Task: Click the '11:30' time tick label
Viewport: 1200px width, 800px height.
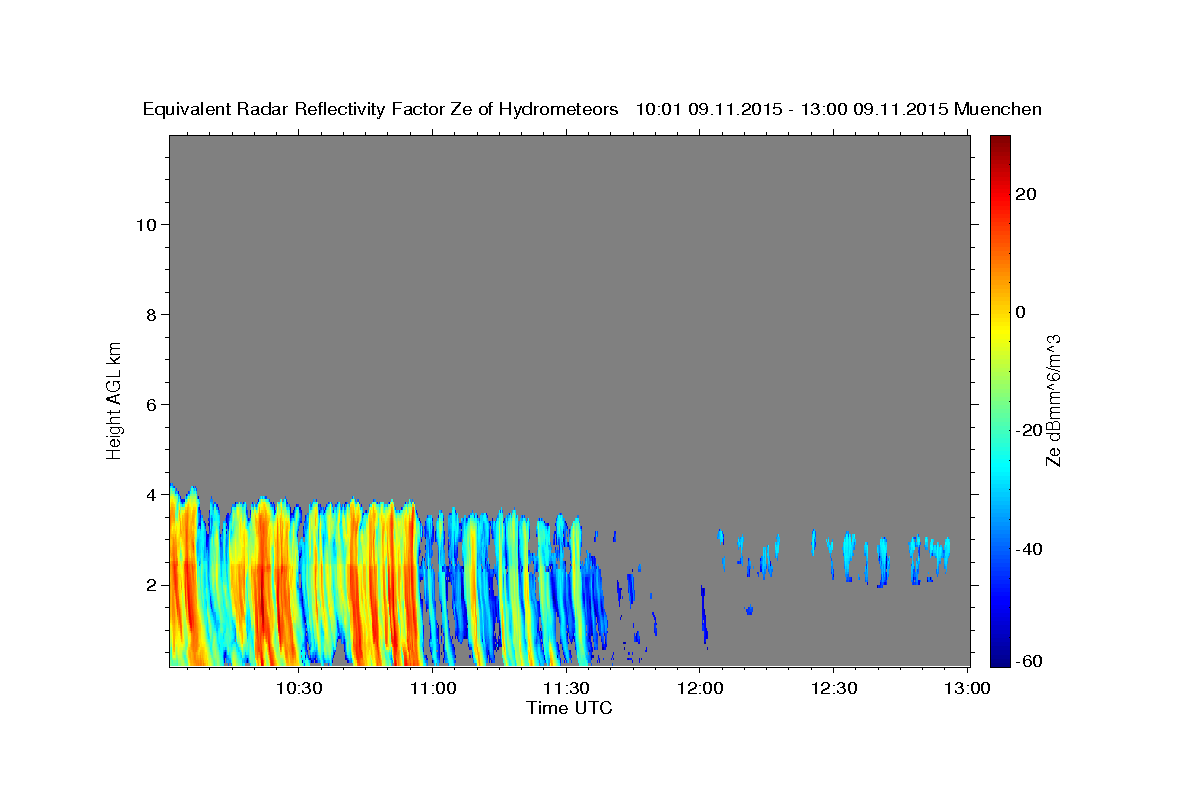Action: 567,688
